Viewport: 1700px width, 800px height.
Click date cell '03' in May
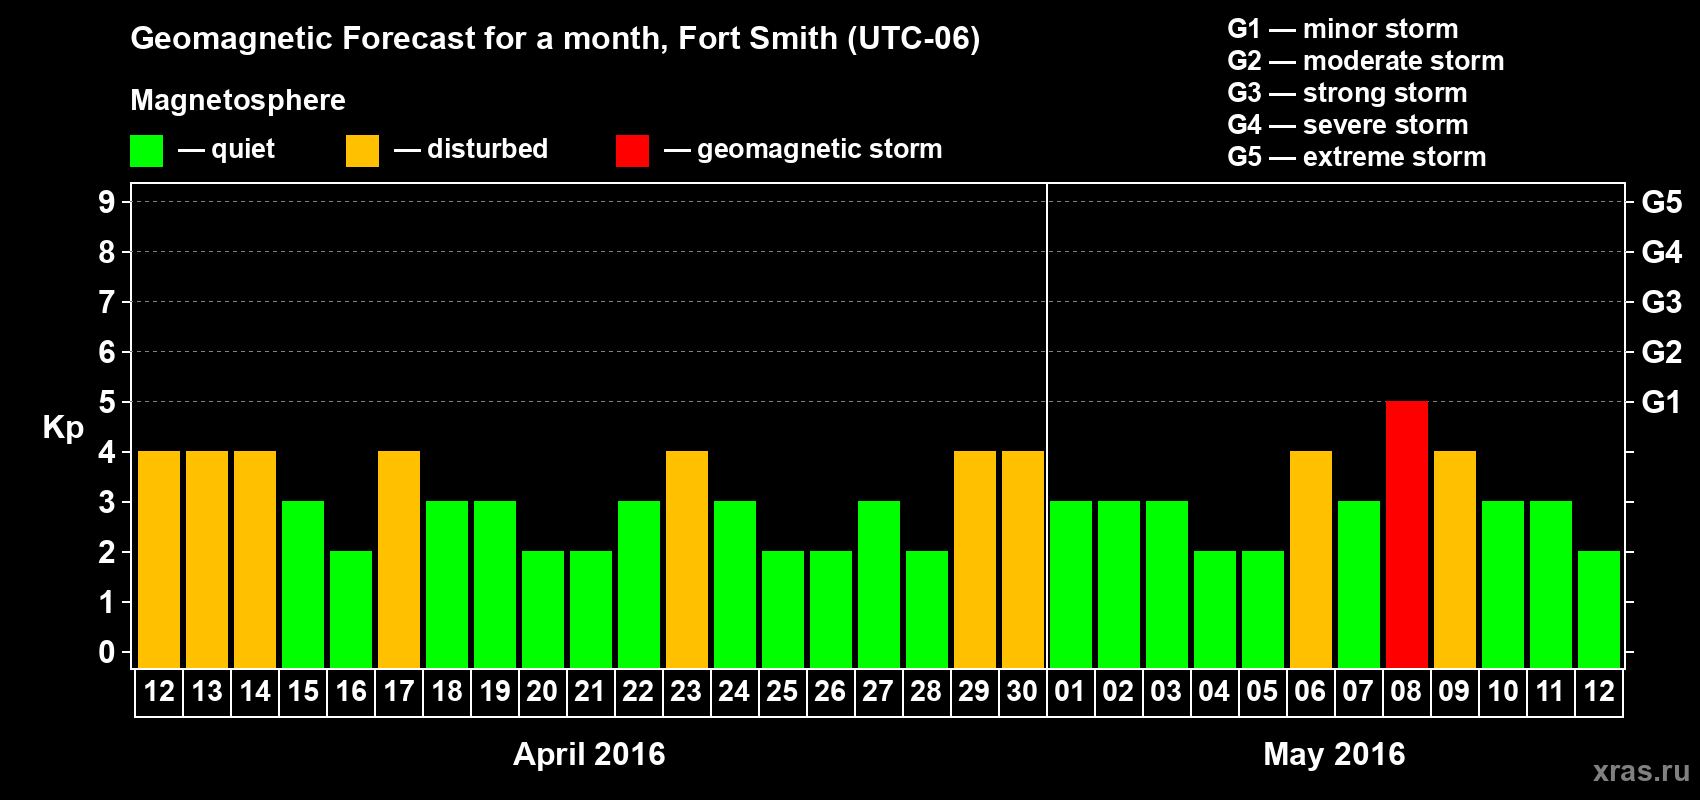point(1167,692)
